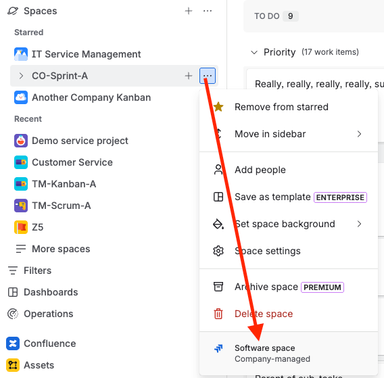Open Assets from the sidebar
Viewport: 384px width, 378px height.
(39, 365)
